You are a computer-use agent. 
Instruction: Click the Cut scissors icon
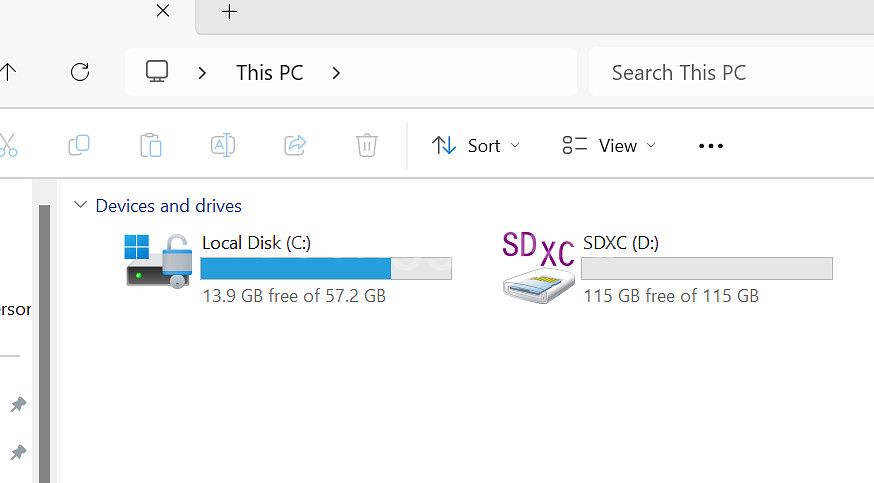[8, 145]
